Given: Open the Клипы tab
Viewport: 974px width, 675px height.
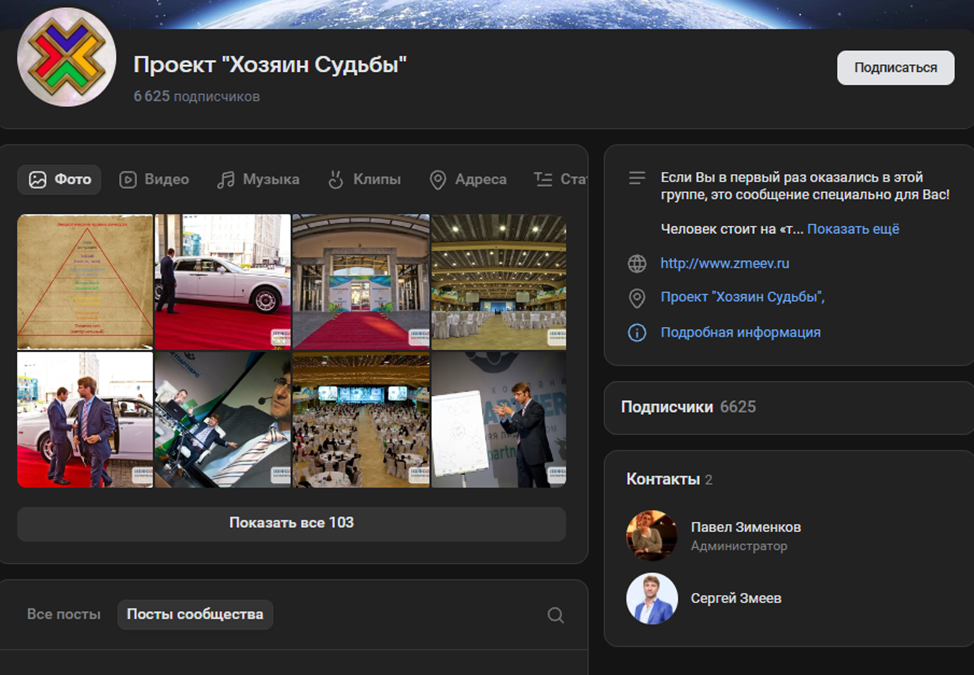Looking at the screenshot, I should [365, 179].
